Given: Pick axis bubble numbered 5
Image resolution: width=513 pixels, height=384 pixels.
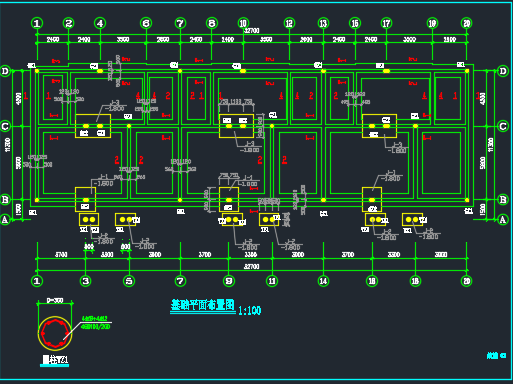Looking at the screenshot, I should point(129,281).
